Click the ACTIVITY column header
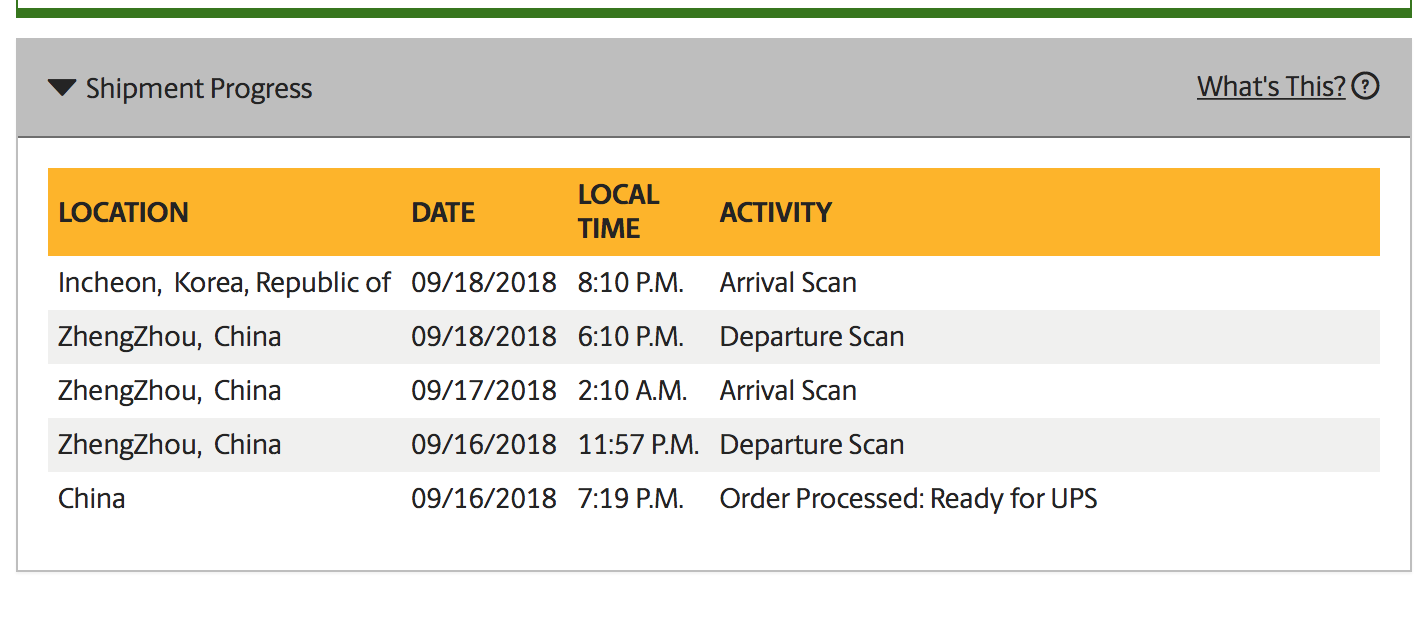 (775, 212)
